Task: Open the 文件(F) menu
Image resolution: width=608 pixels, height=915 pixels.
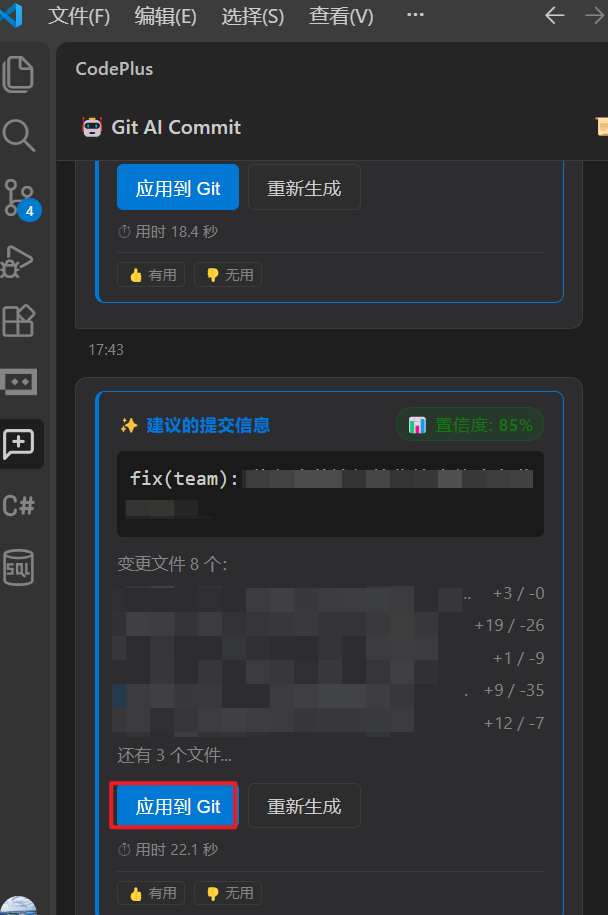Action: pos(79,16)
